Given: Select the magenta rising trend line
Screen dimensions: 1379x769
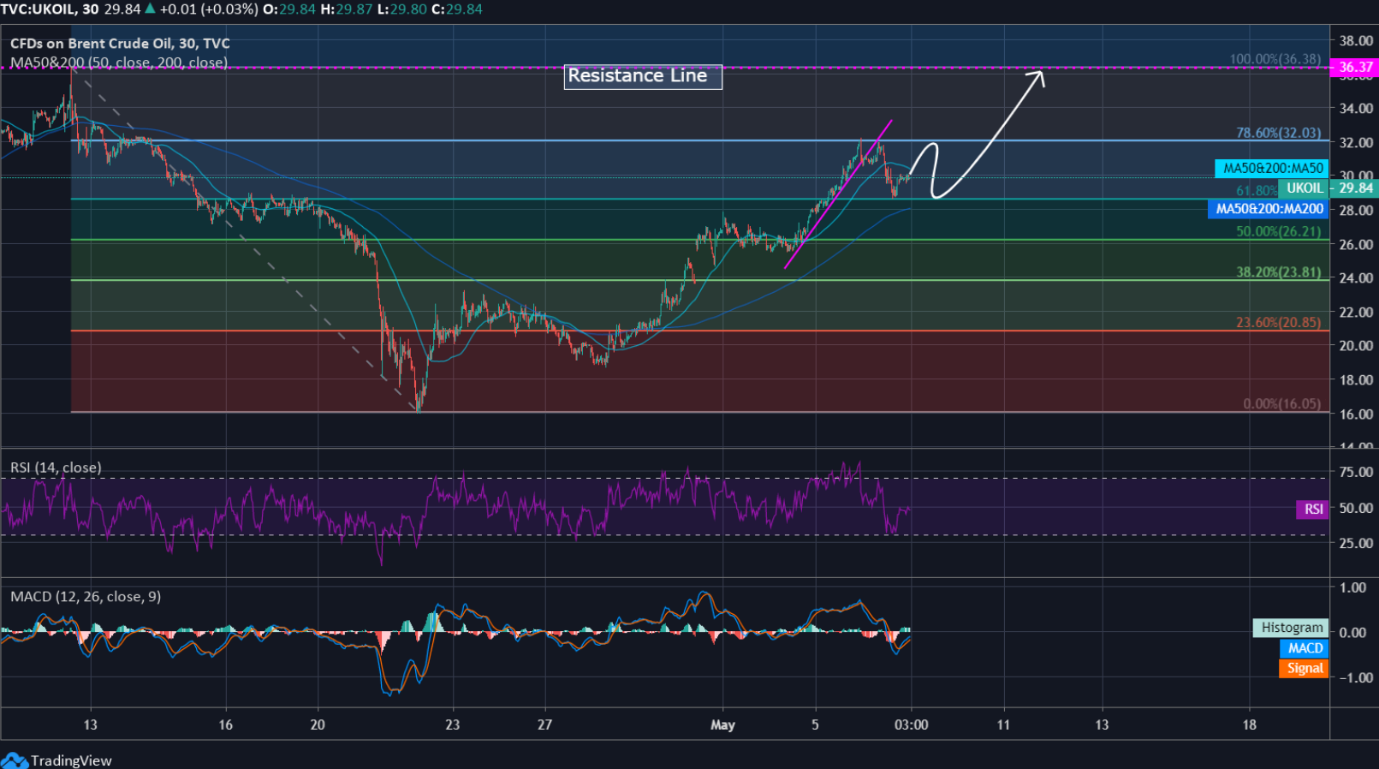Looking at the screenshot, I should click(x=838, y=195).
